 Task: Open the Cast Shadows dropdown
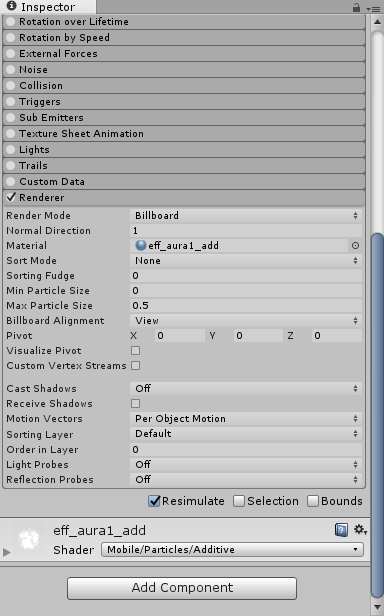[x=246, y=389]
